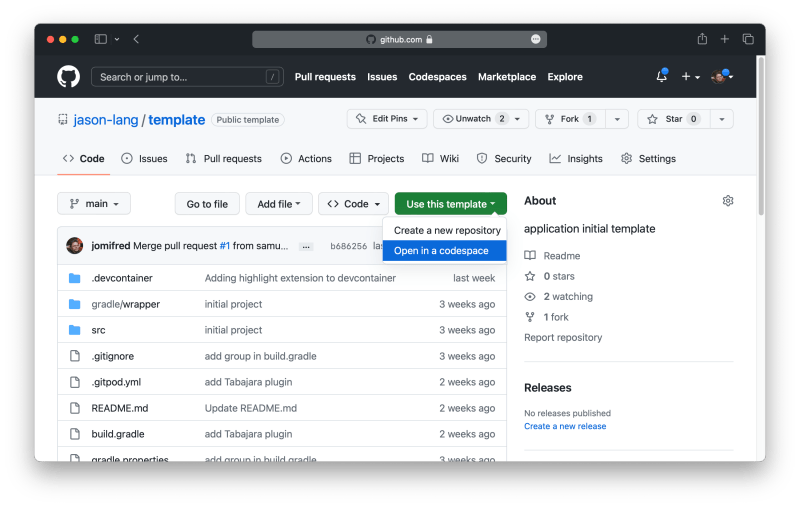This screenshot has width=800, height=507.
Task: Switch to the Settings tab
Action: pyautogui.click(x=648, y=159)
